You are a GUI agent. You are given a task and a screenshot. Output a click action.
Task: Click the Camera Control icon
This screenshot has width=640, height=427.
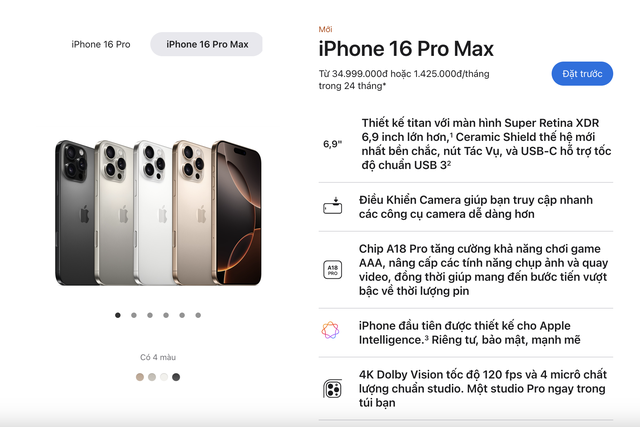click(332, 206)
